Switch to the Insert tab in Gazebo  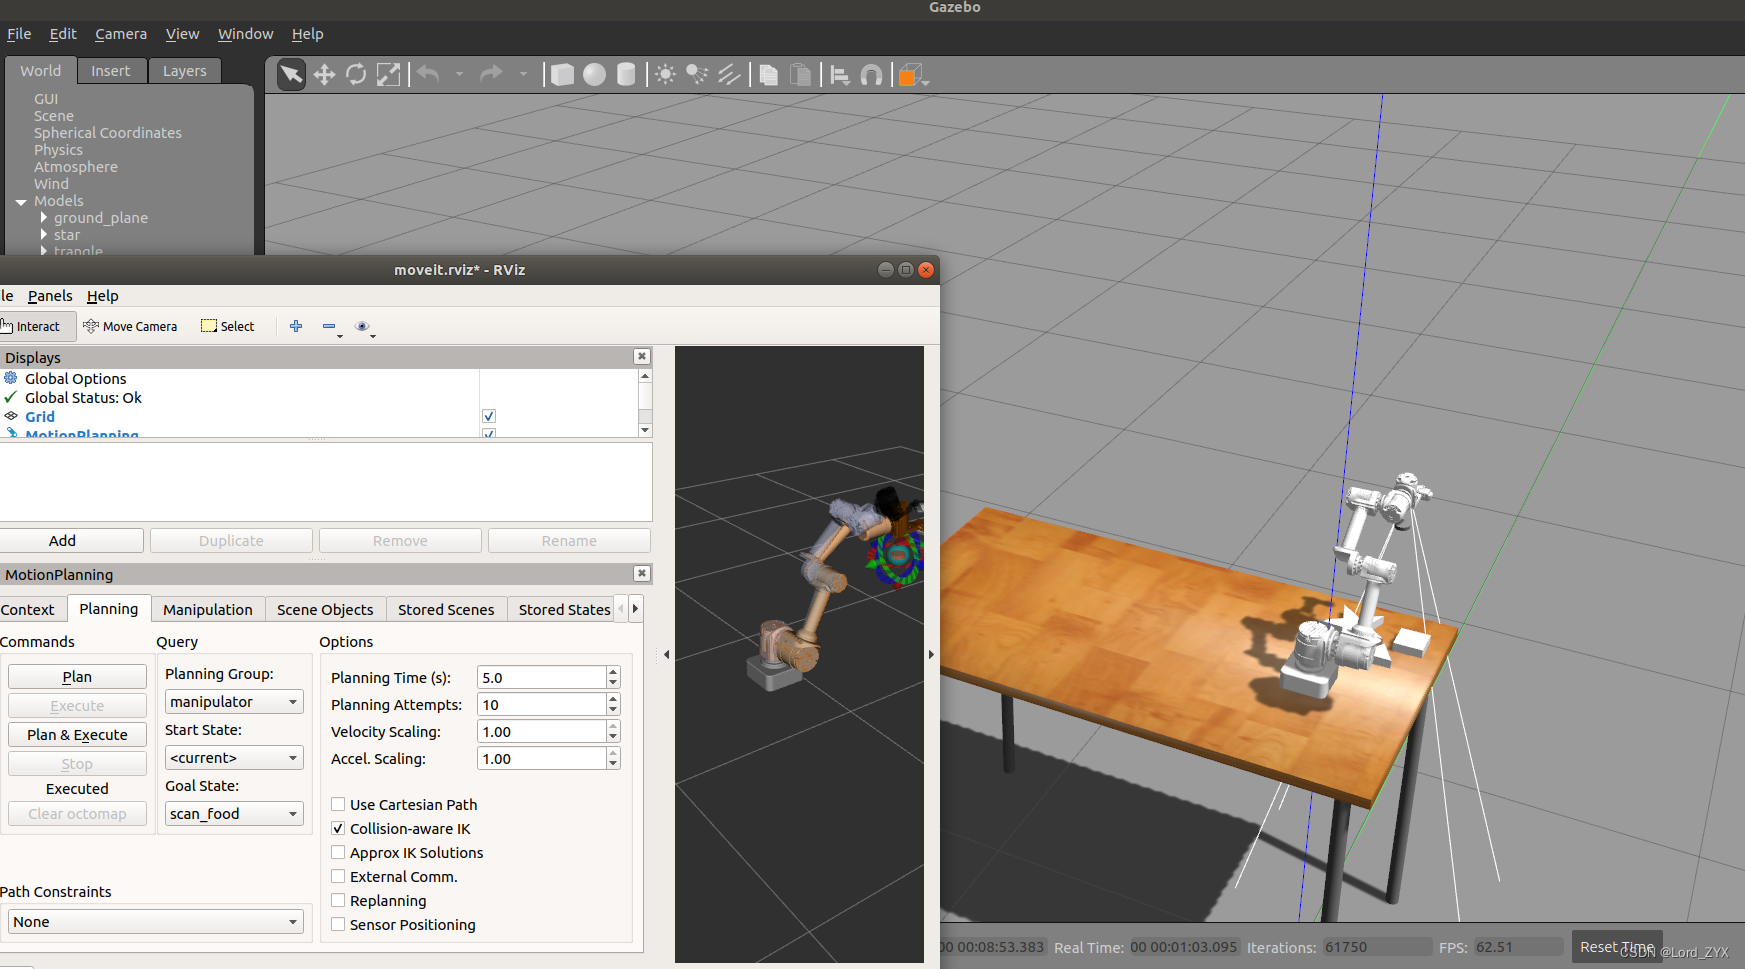tap(110, 71)
